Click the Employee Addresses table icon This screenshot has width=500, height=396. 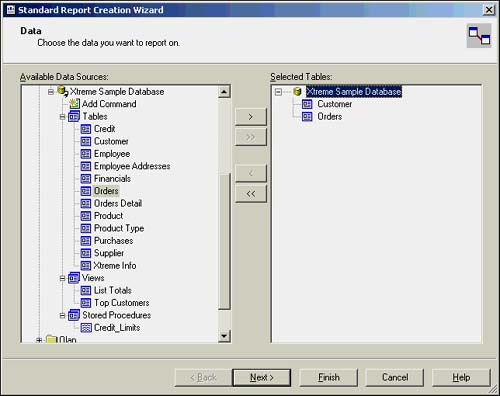pyautogui.click(x=86, y=166)
